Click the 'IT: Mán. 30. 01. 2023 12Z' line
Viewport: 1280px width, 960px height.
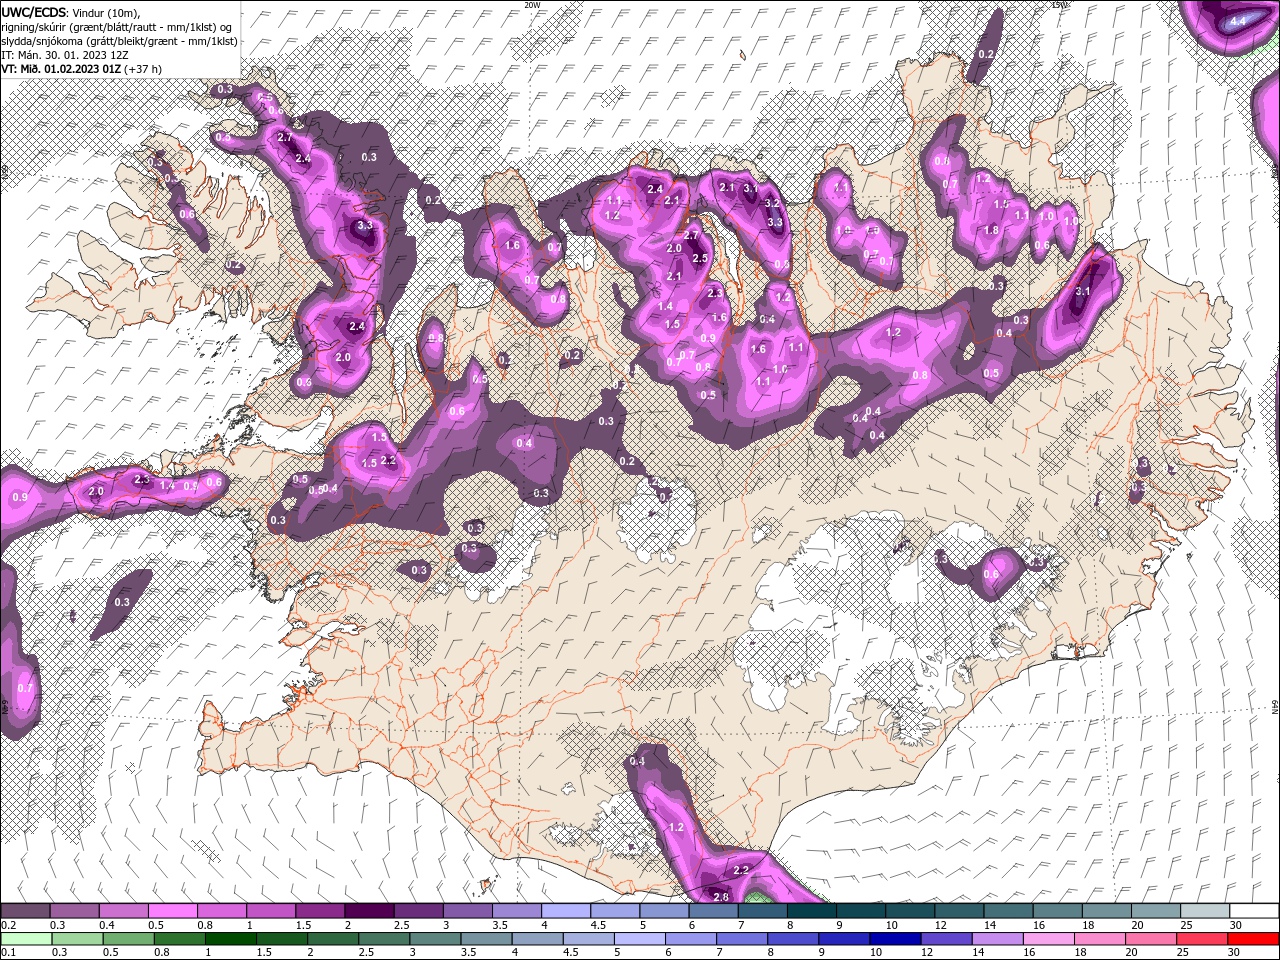(63, 55)
